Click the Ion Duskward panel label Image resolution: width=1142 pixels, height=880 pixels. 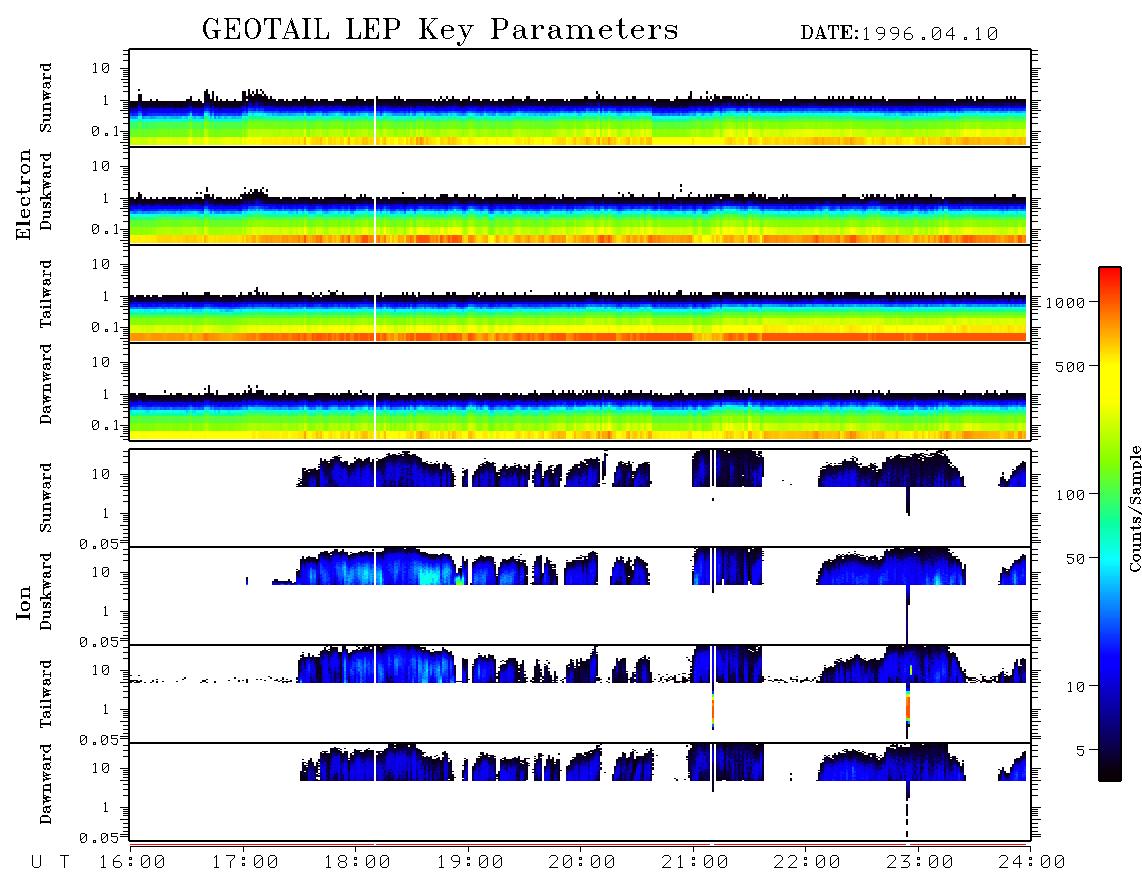[46, 591]
